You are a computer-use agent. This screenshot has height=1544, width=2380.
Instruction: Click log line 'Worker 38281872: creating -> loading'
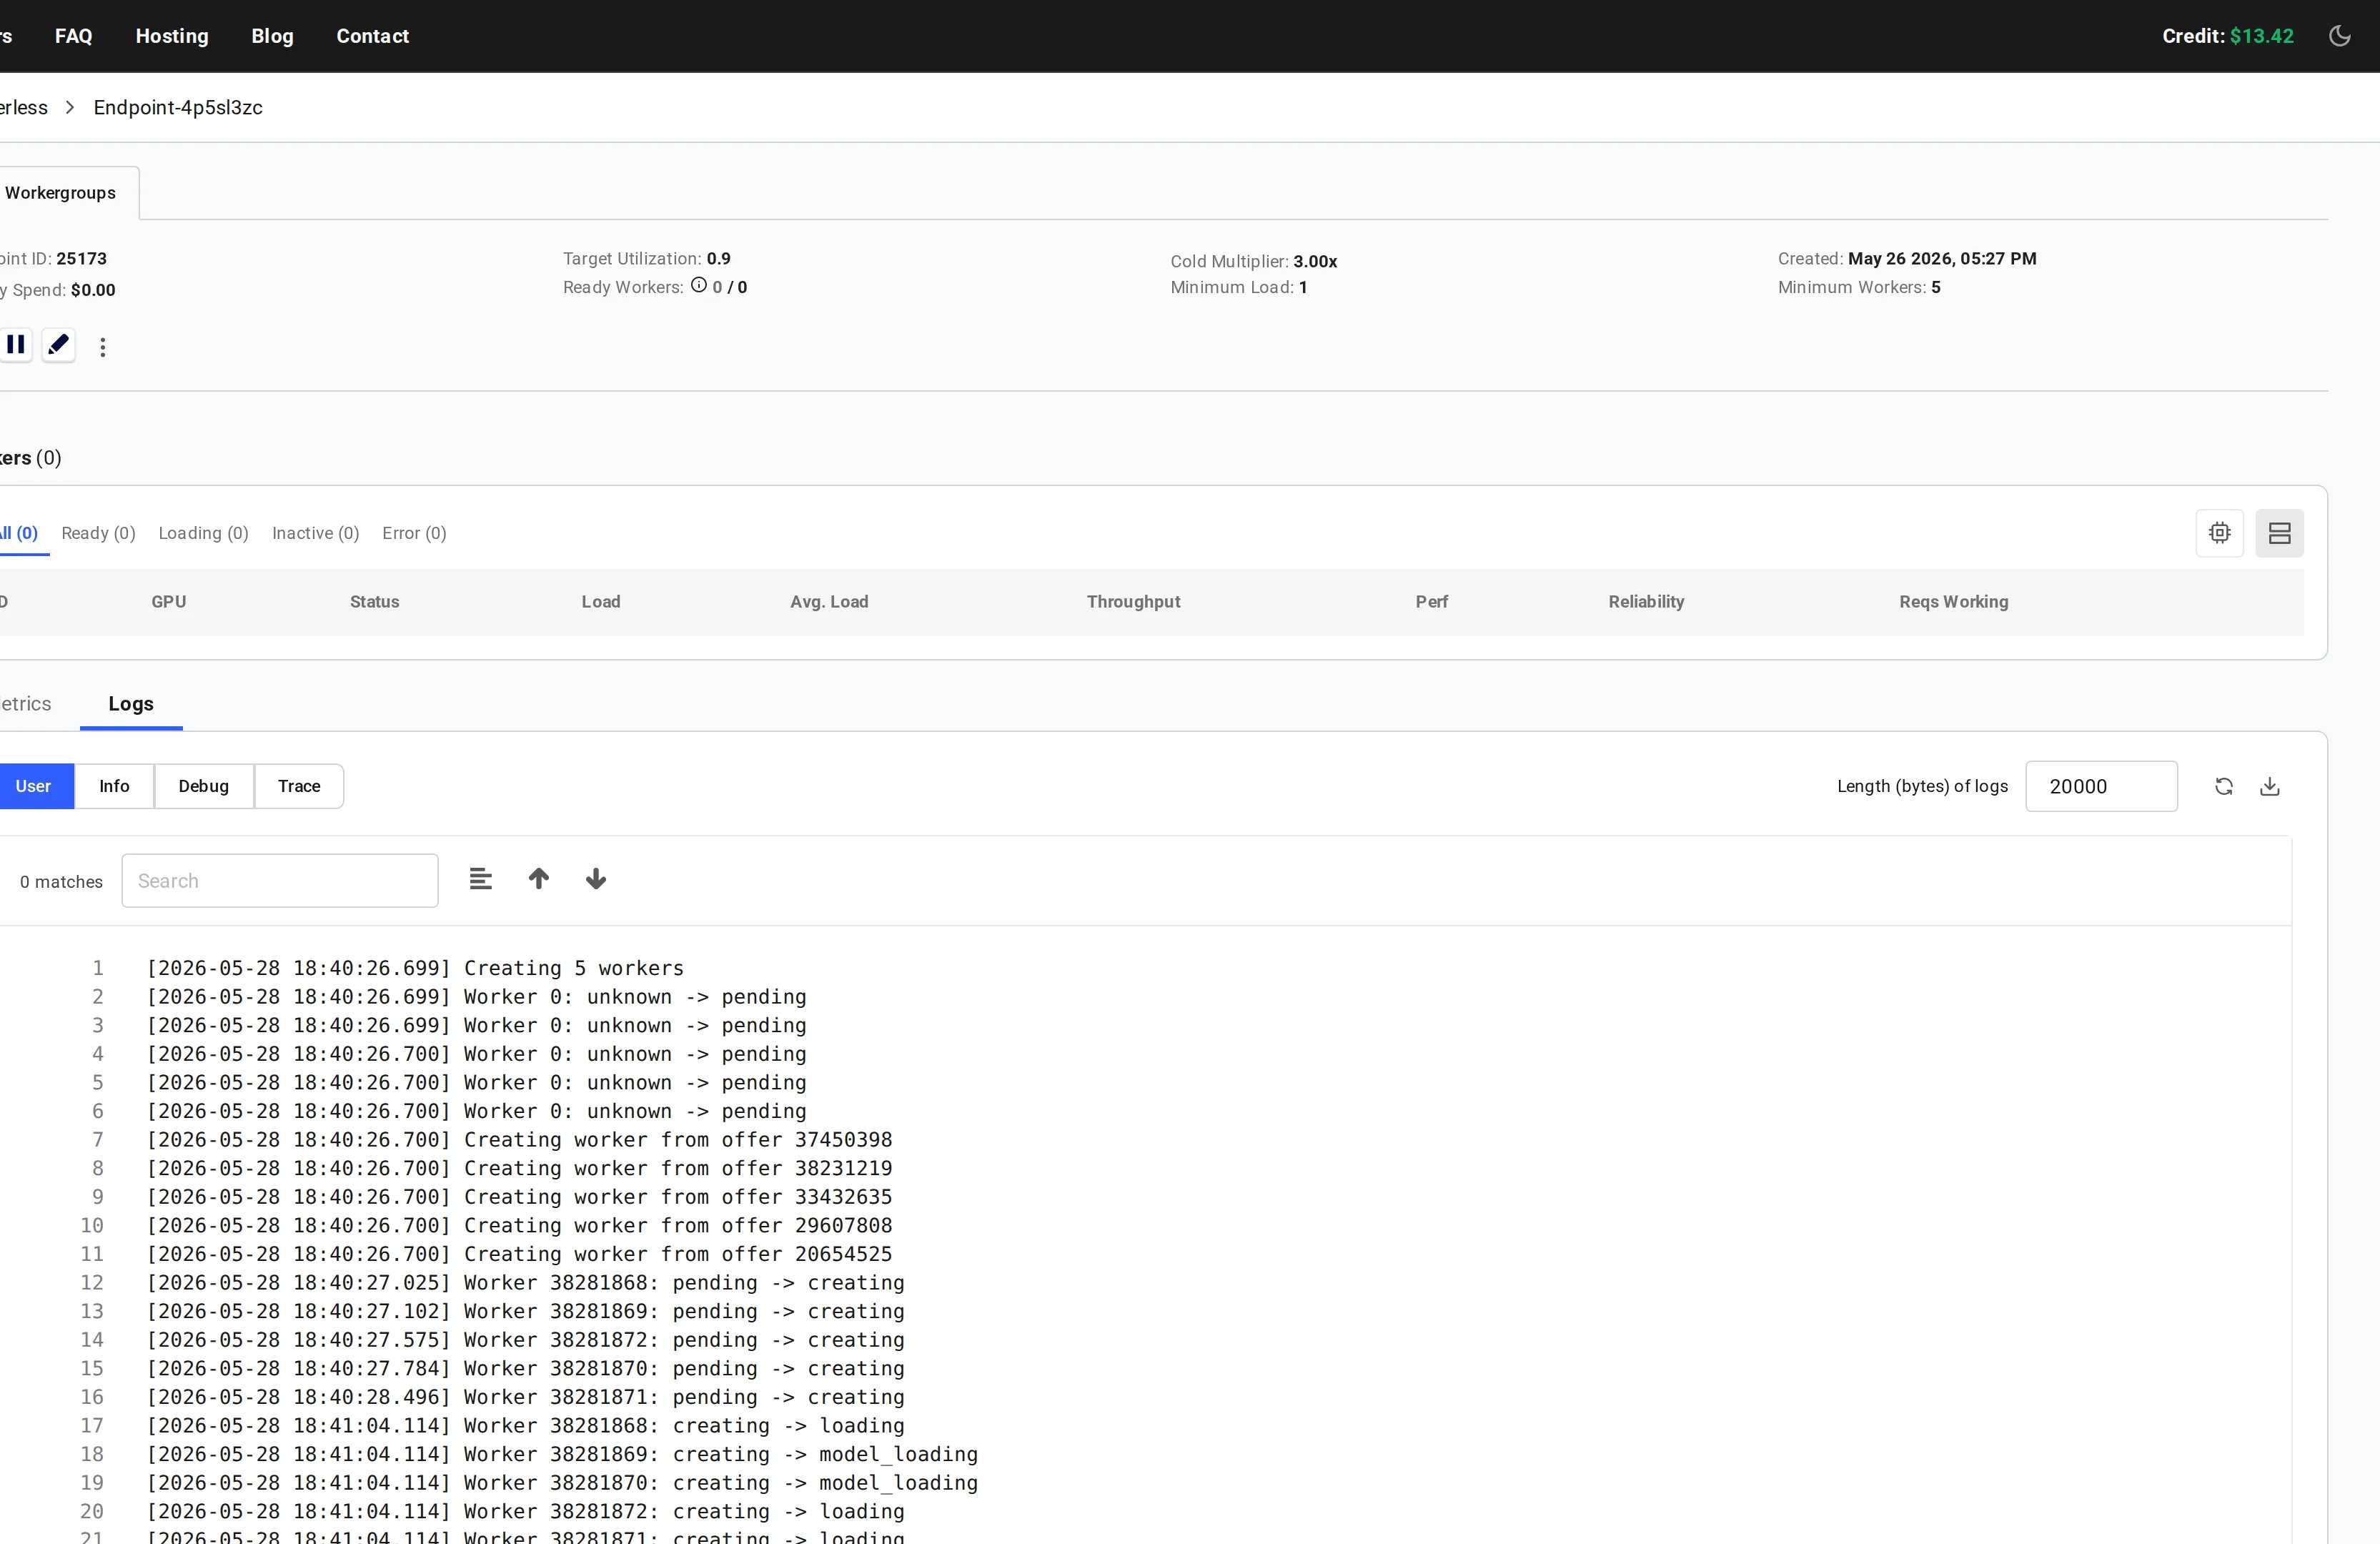coord(525,1511)
